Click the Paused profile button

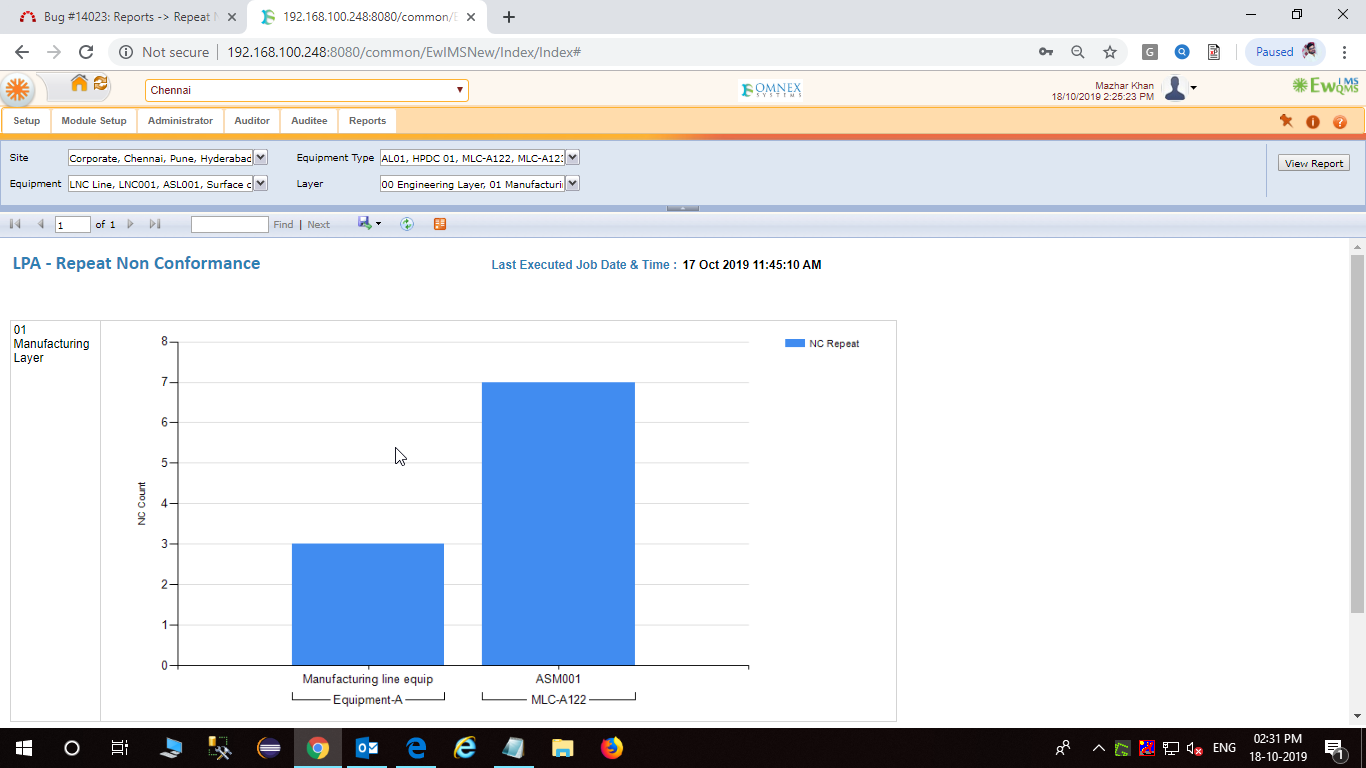click(1285, 52)
